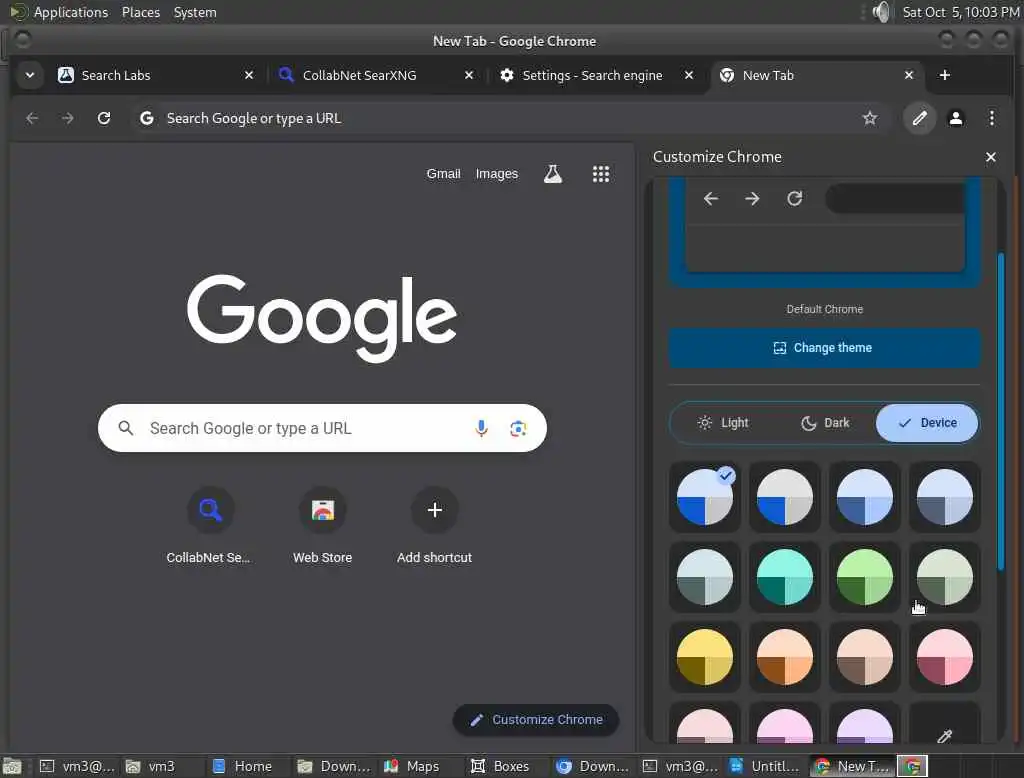Choose the beige brown color swatch
The height and width of the screenshot is (778, 1024).
(865, 657)
